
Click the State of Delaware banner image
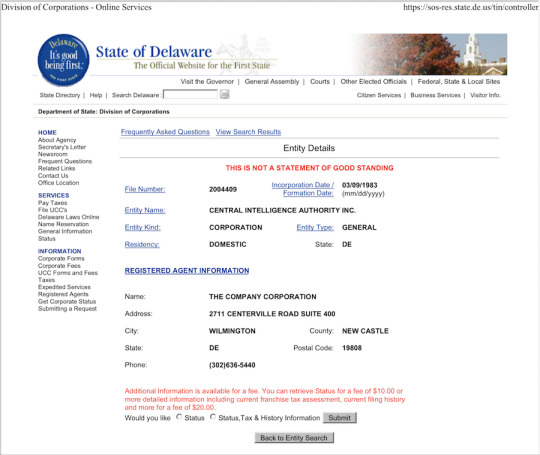coord(429,54)
